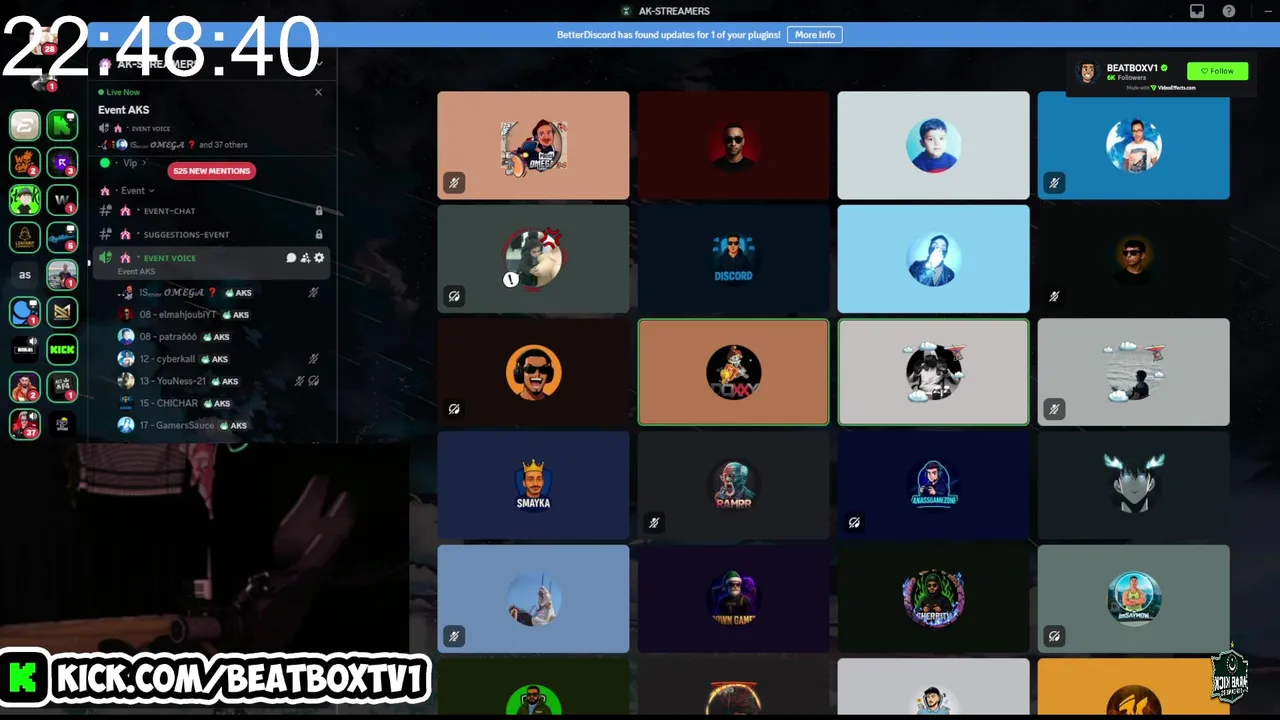Open the green KICK server icon

pyautogui.click(x=62, y=350)
